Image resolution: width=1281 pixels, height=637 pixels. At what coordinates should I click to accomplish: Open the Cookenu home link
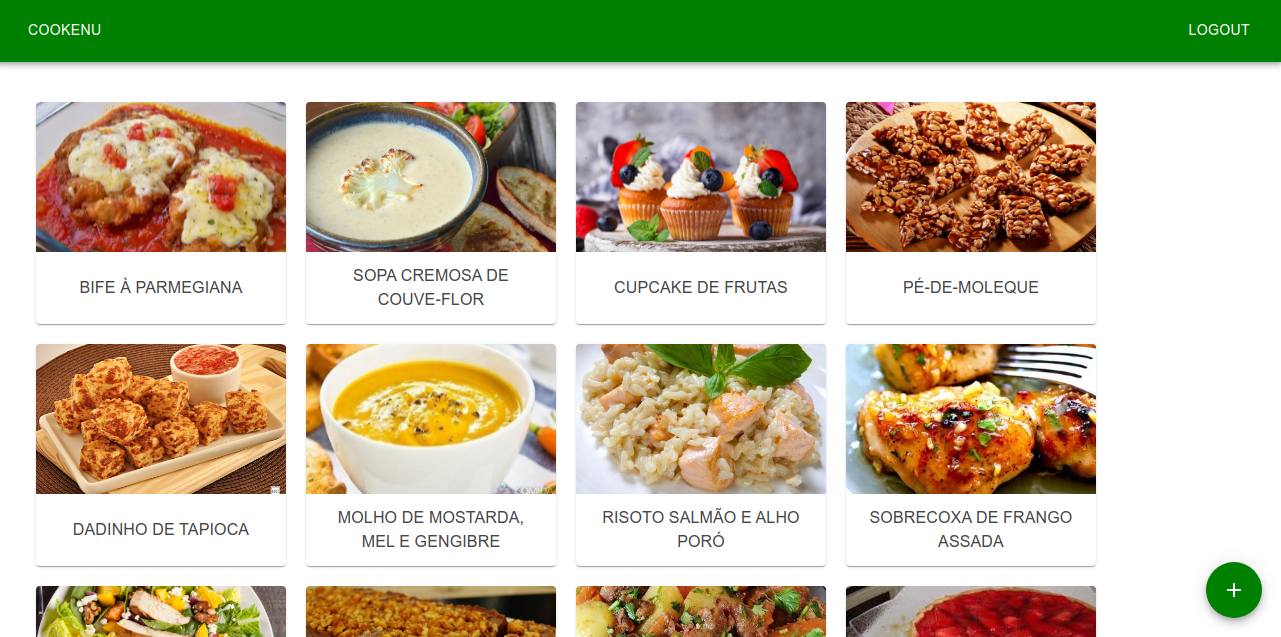[x=64, y=30]
